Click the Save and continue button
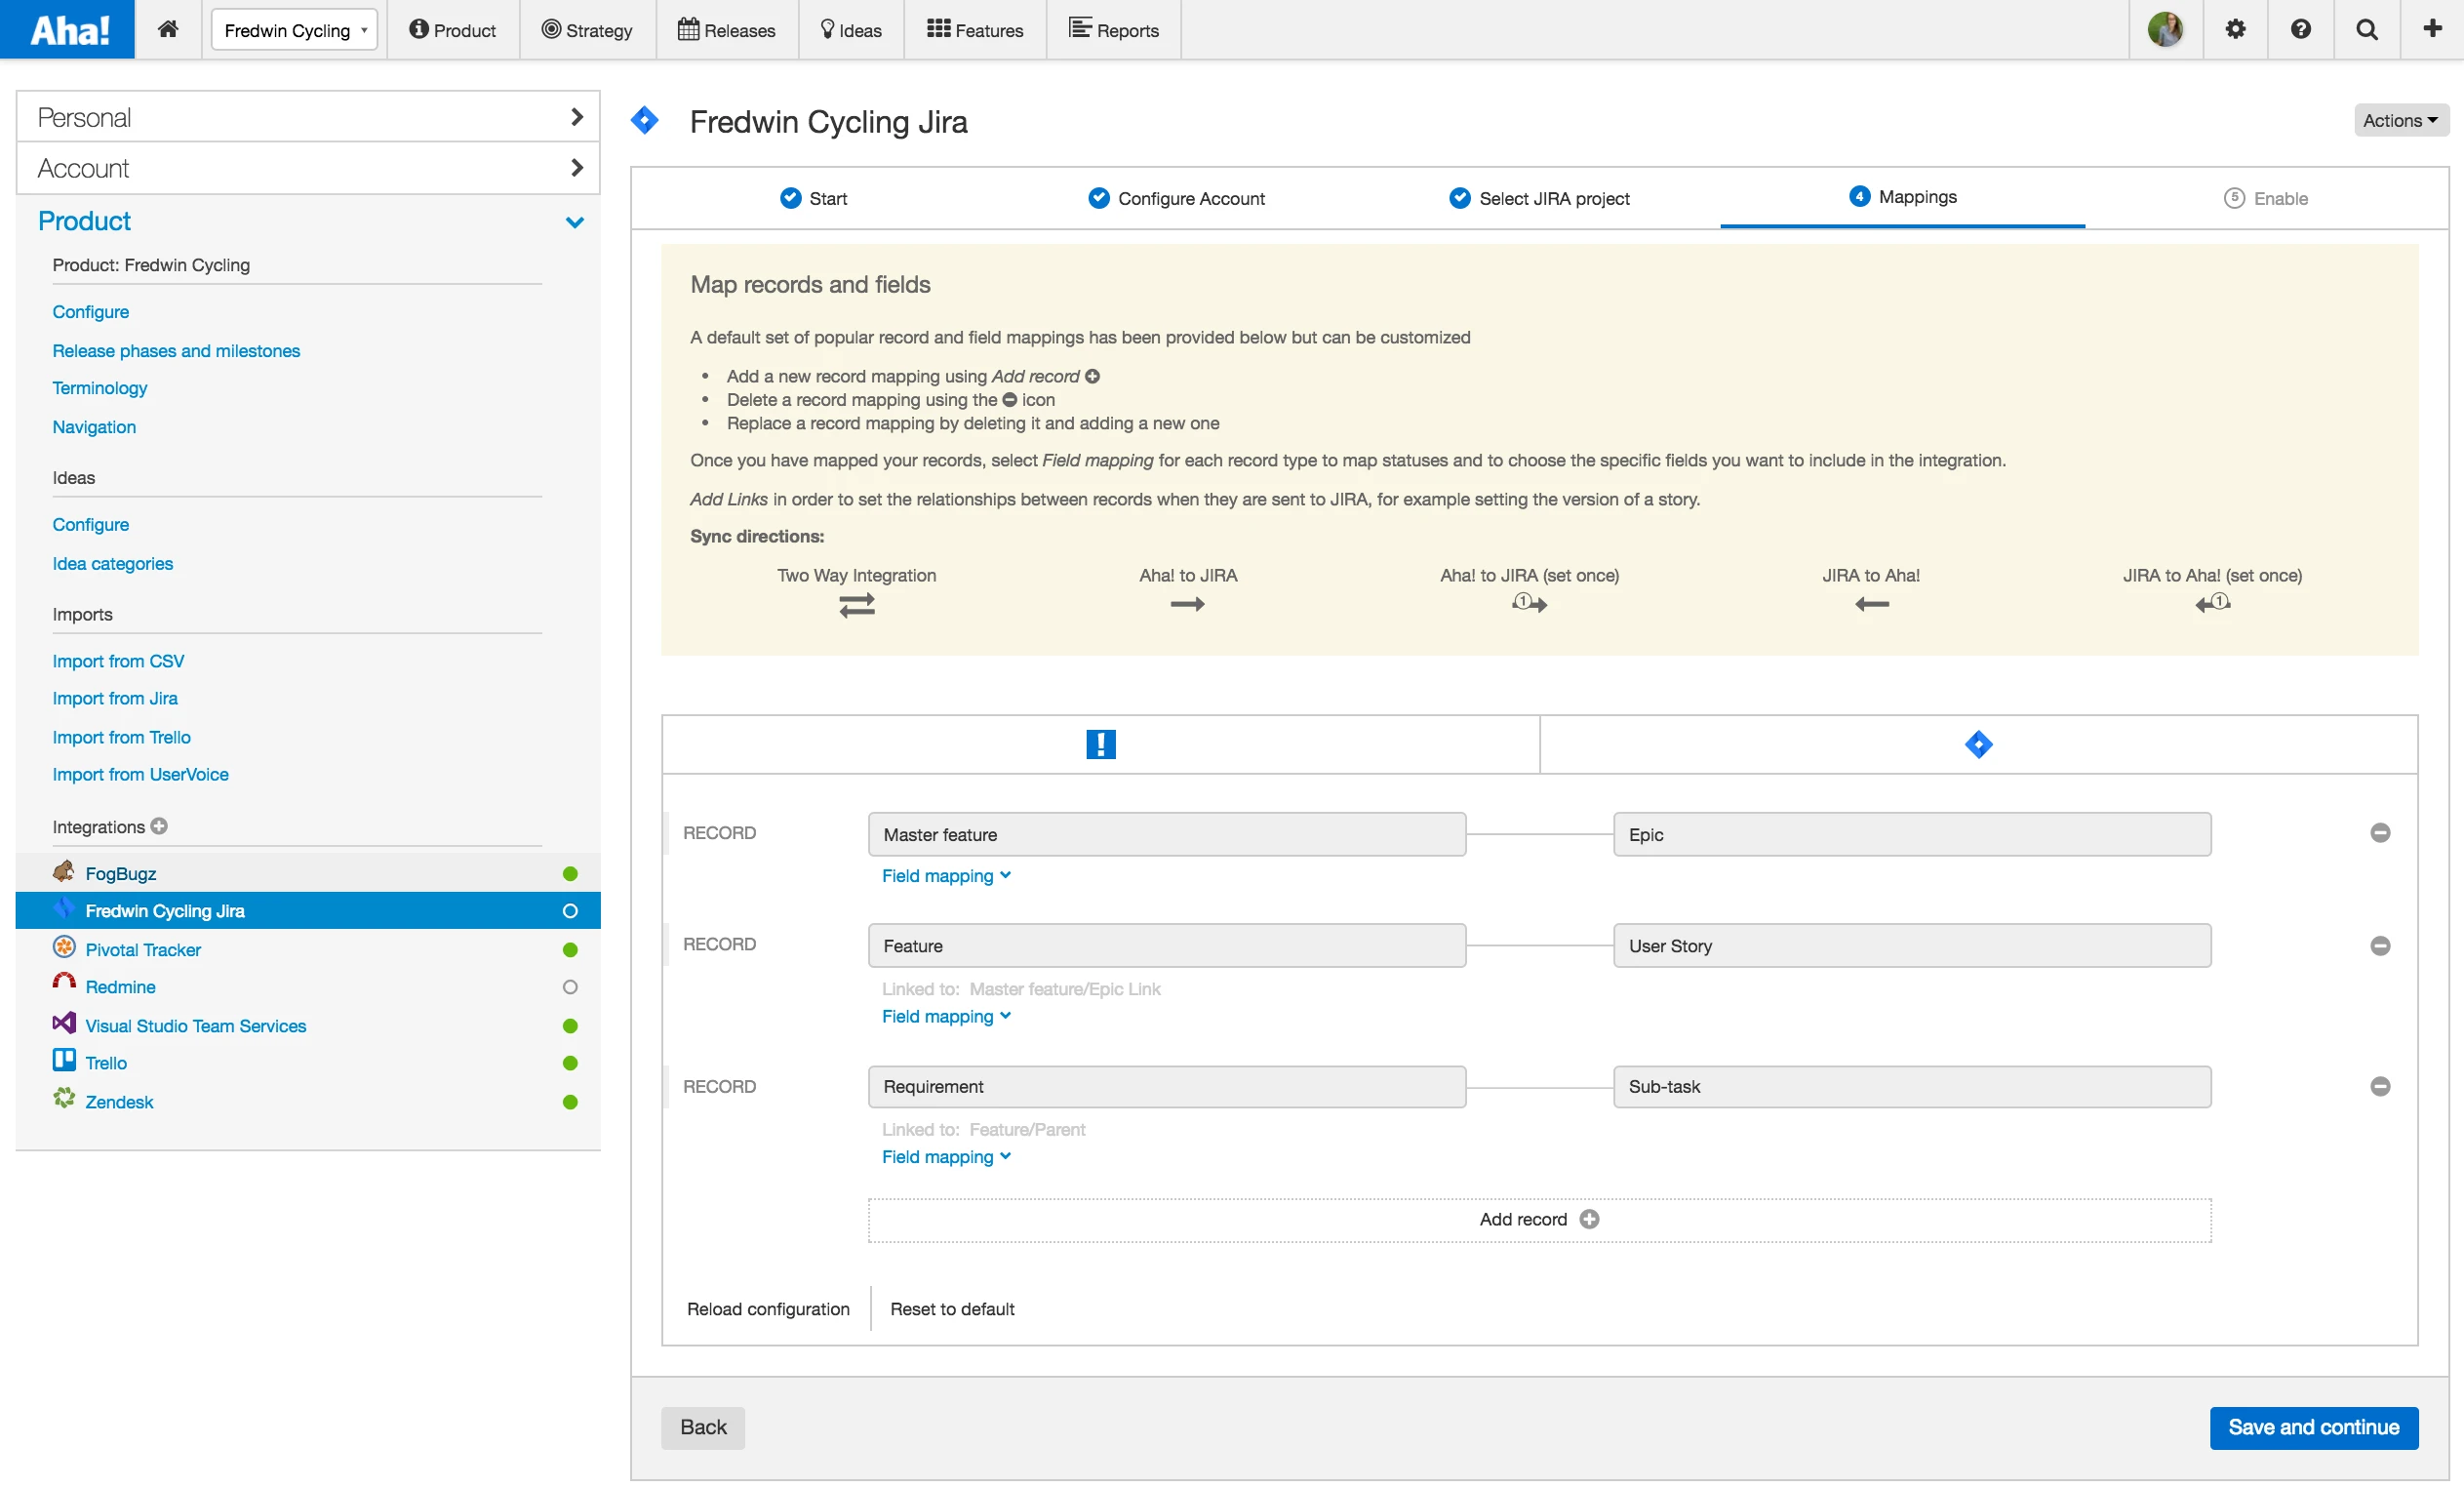The image size is (2464, 1487). coord(2313,1427)
